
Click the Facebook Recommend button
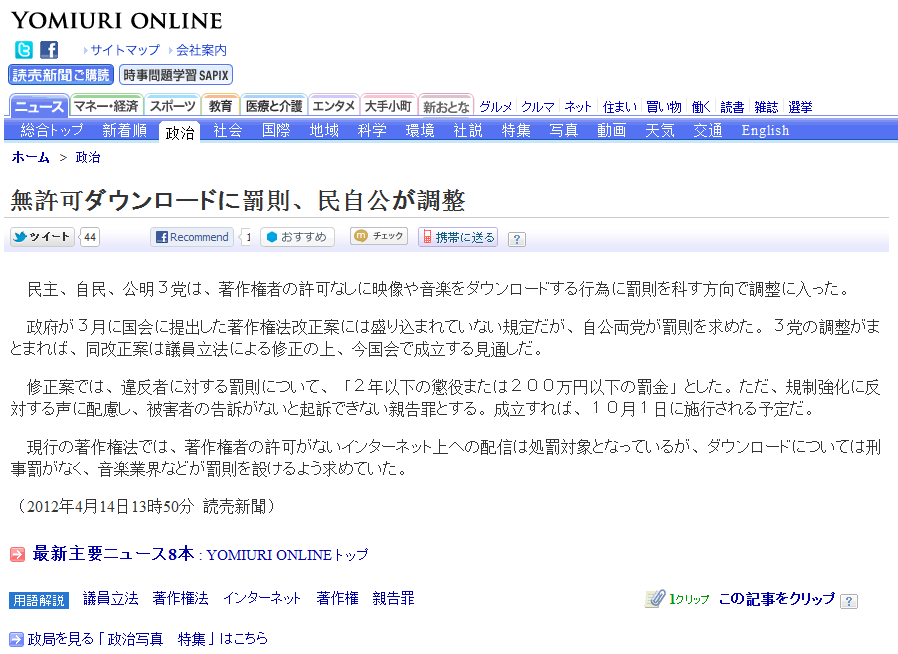click(192, 237)
